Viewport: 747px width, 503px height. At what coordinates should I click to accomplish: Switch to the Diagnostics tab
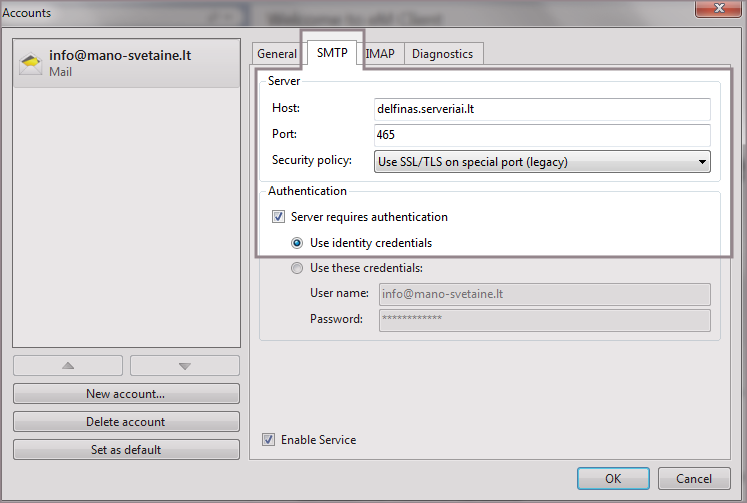pos(442,54)
